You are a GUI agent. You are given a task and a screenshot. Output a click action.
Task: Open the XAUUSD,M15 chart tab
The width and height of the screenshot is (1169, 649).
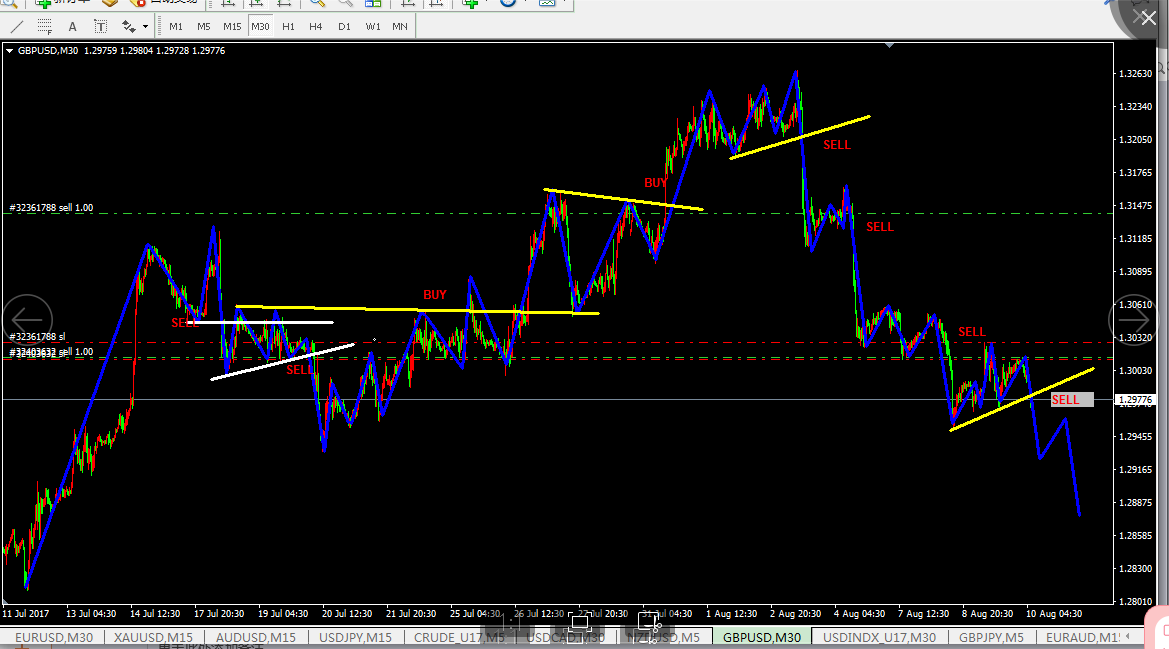[x=153, y=638]
